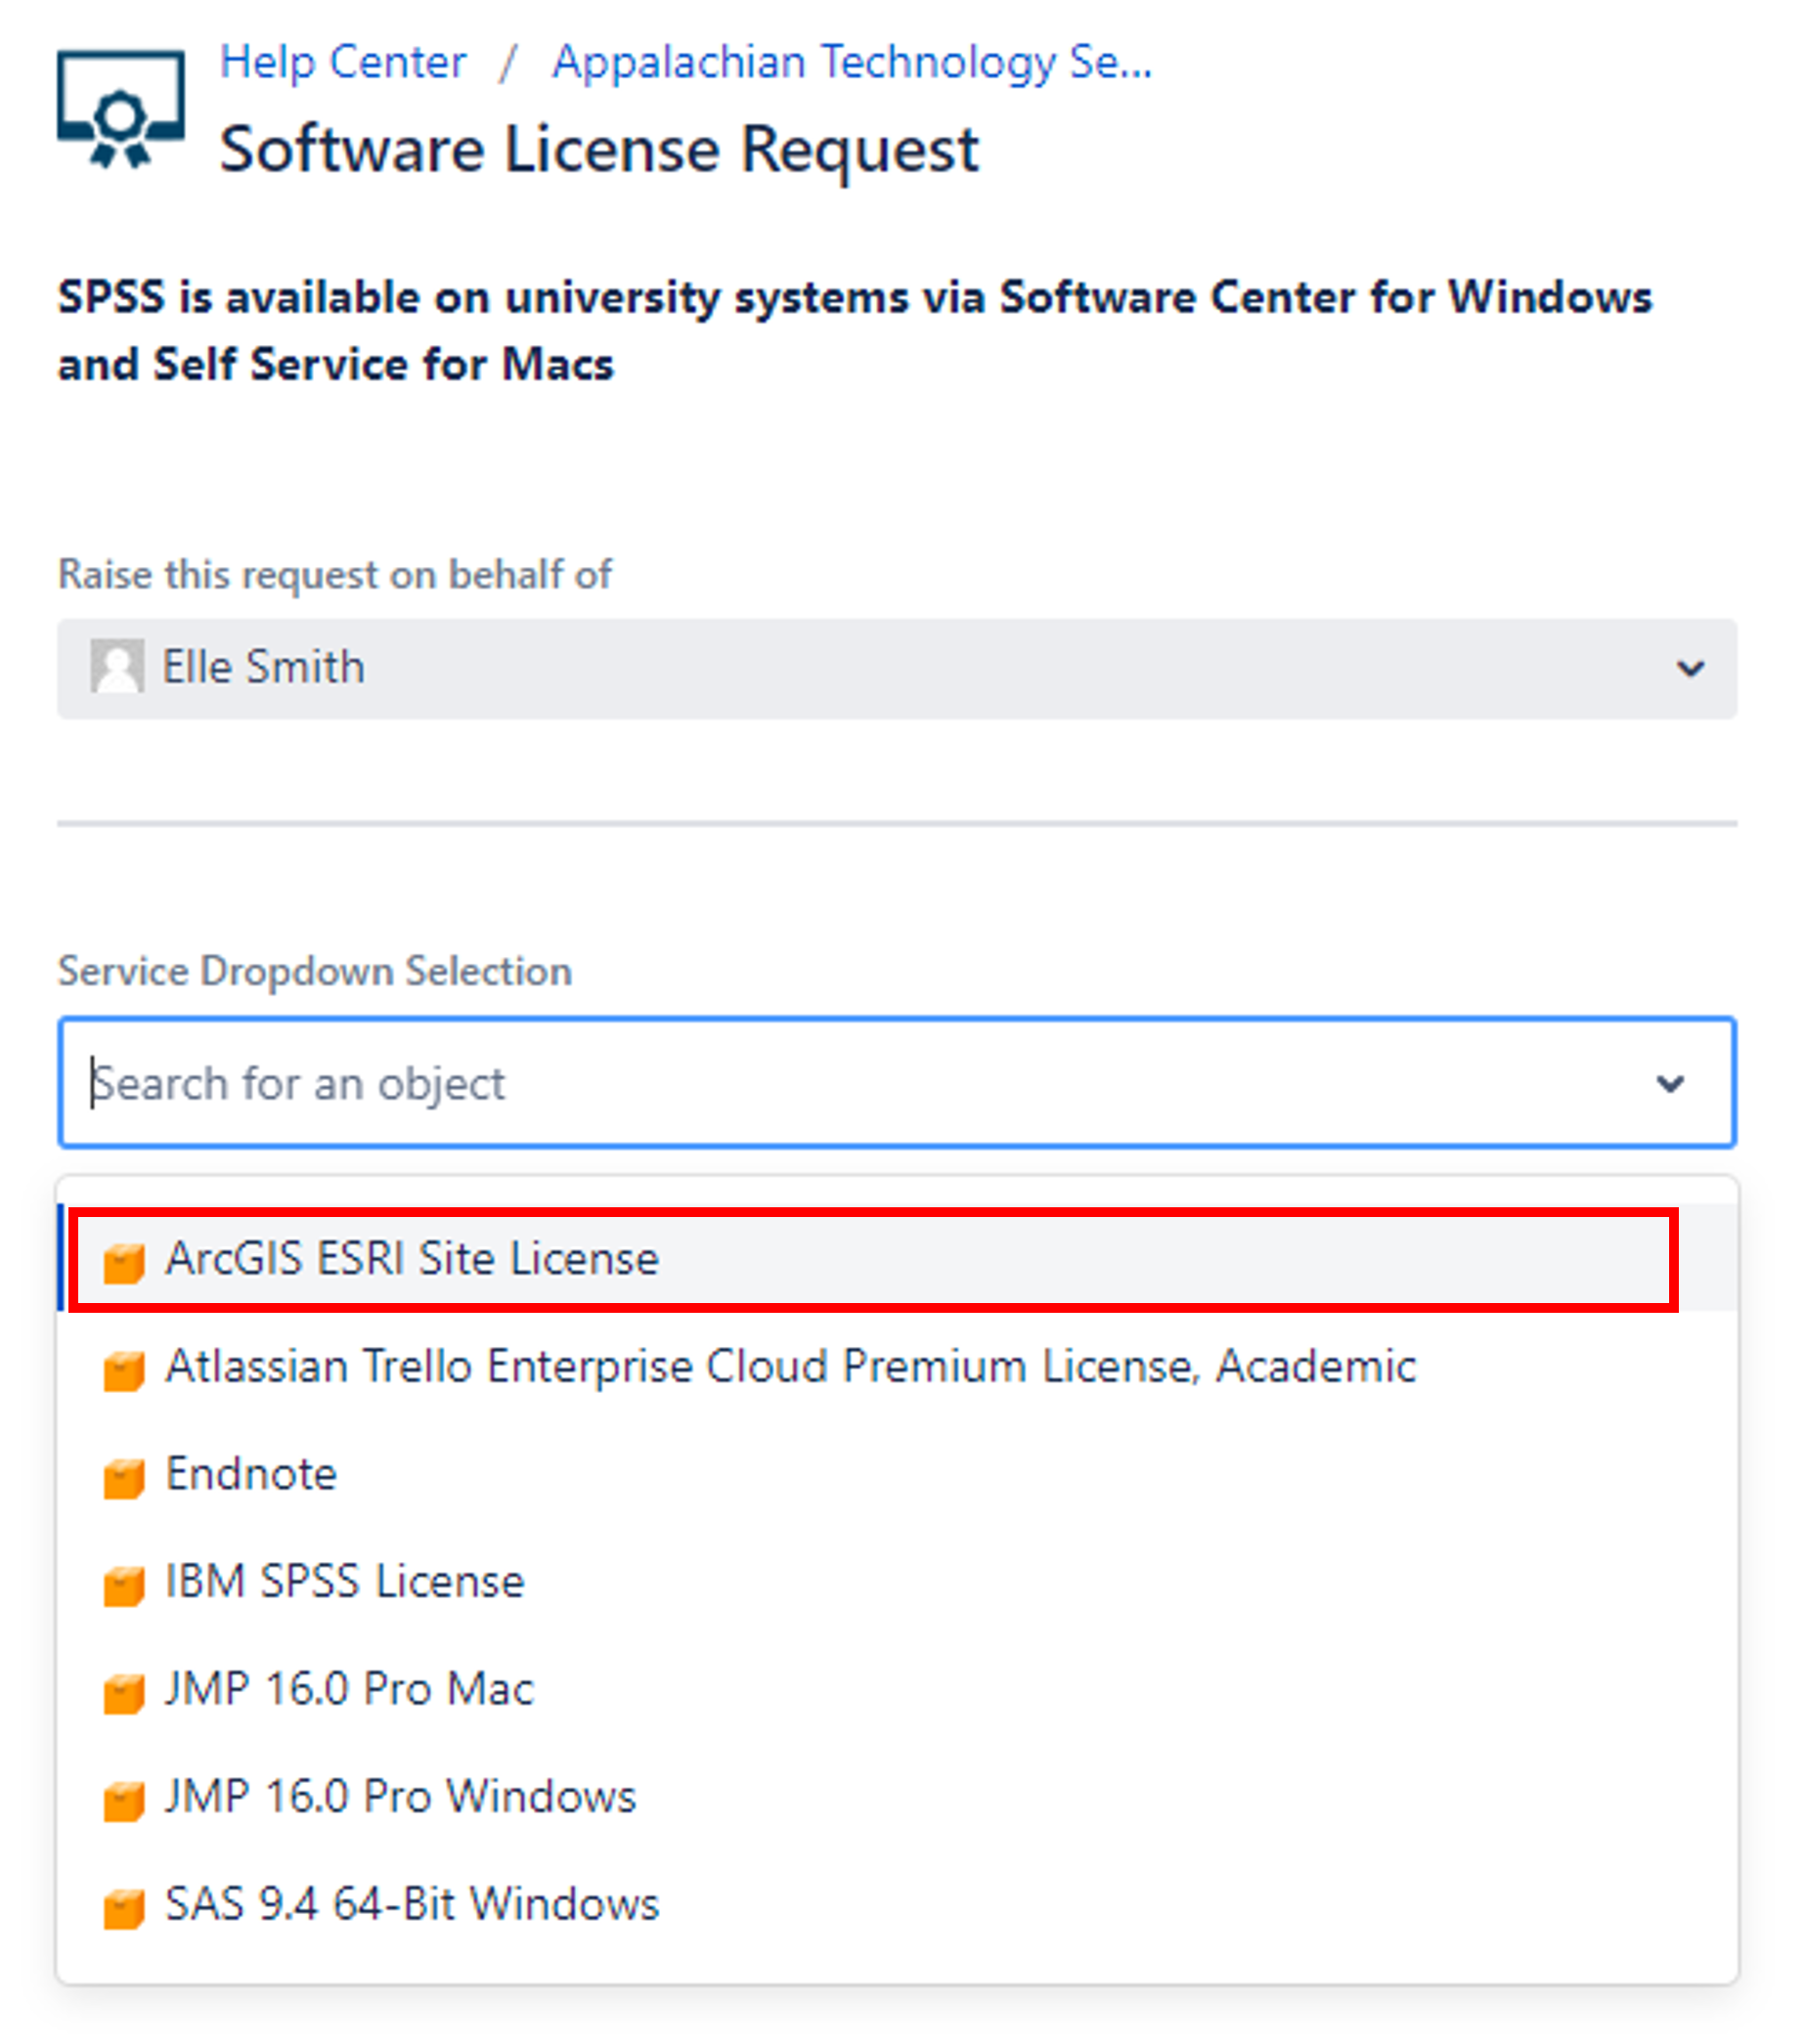The height and width of the screenshot is (2044, 1805).
Task: Click the 'Raise this request on behalf of' label
Action: point(335,575)
